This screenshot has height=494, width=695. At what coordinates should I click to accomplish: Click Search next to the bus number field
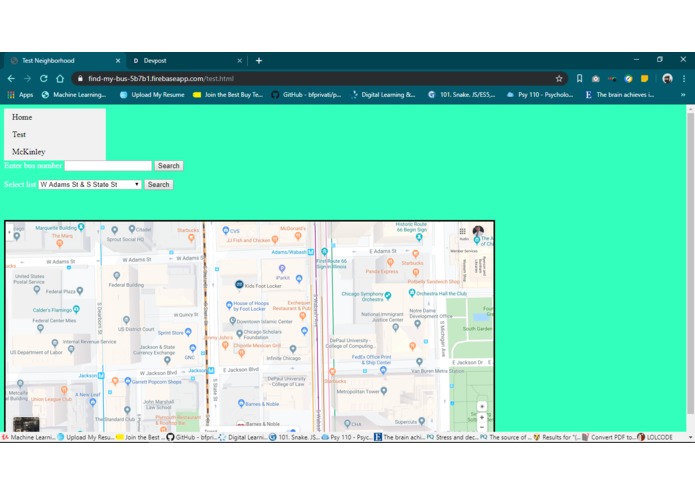pyautogui.click(x=169, y=166)
